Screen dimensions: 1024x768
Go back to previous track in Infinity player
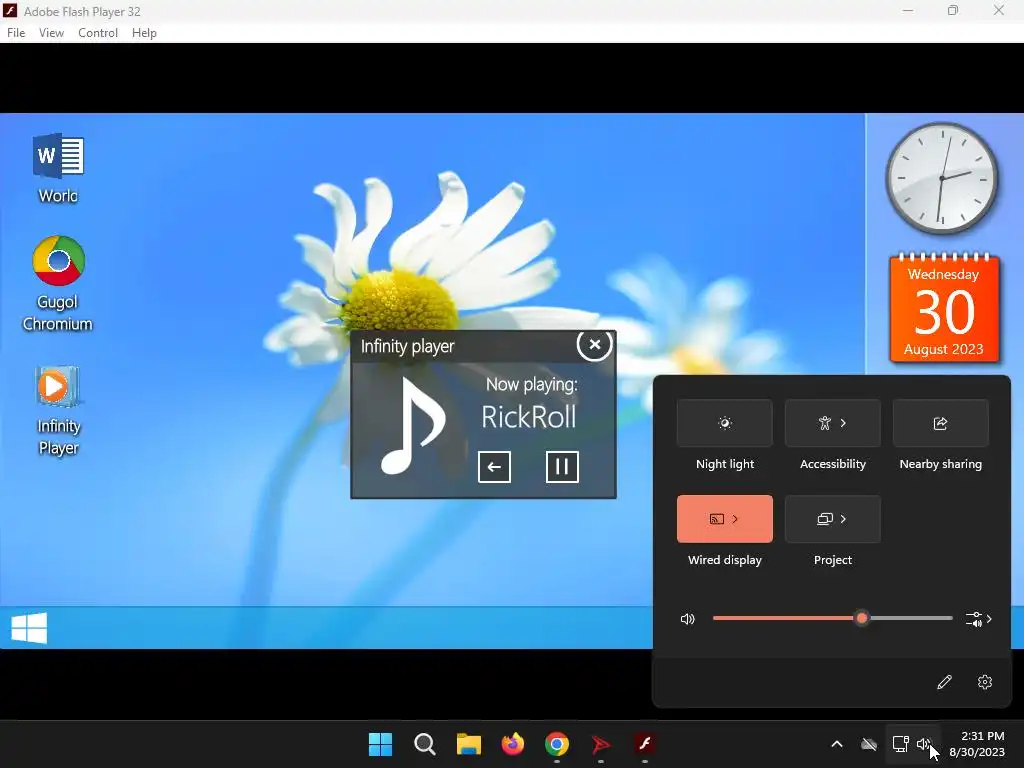tap(494, 467)
